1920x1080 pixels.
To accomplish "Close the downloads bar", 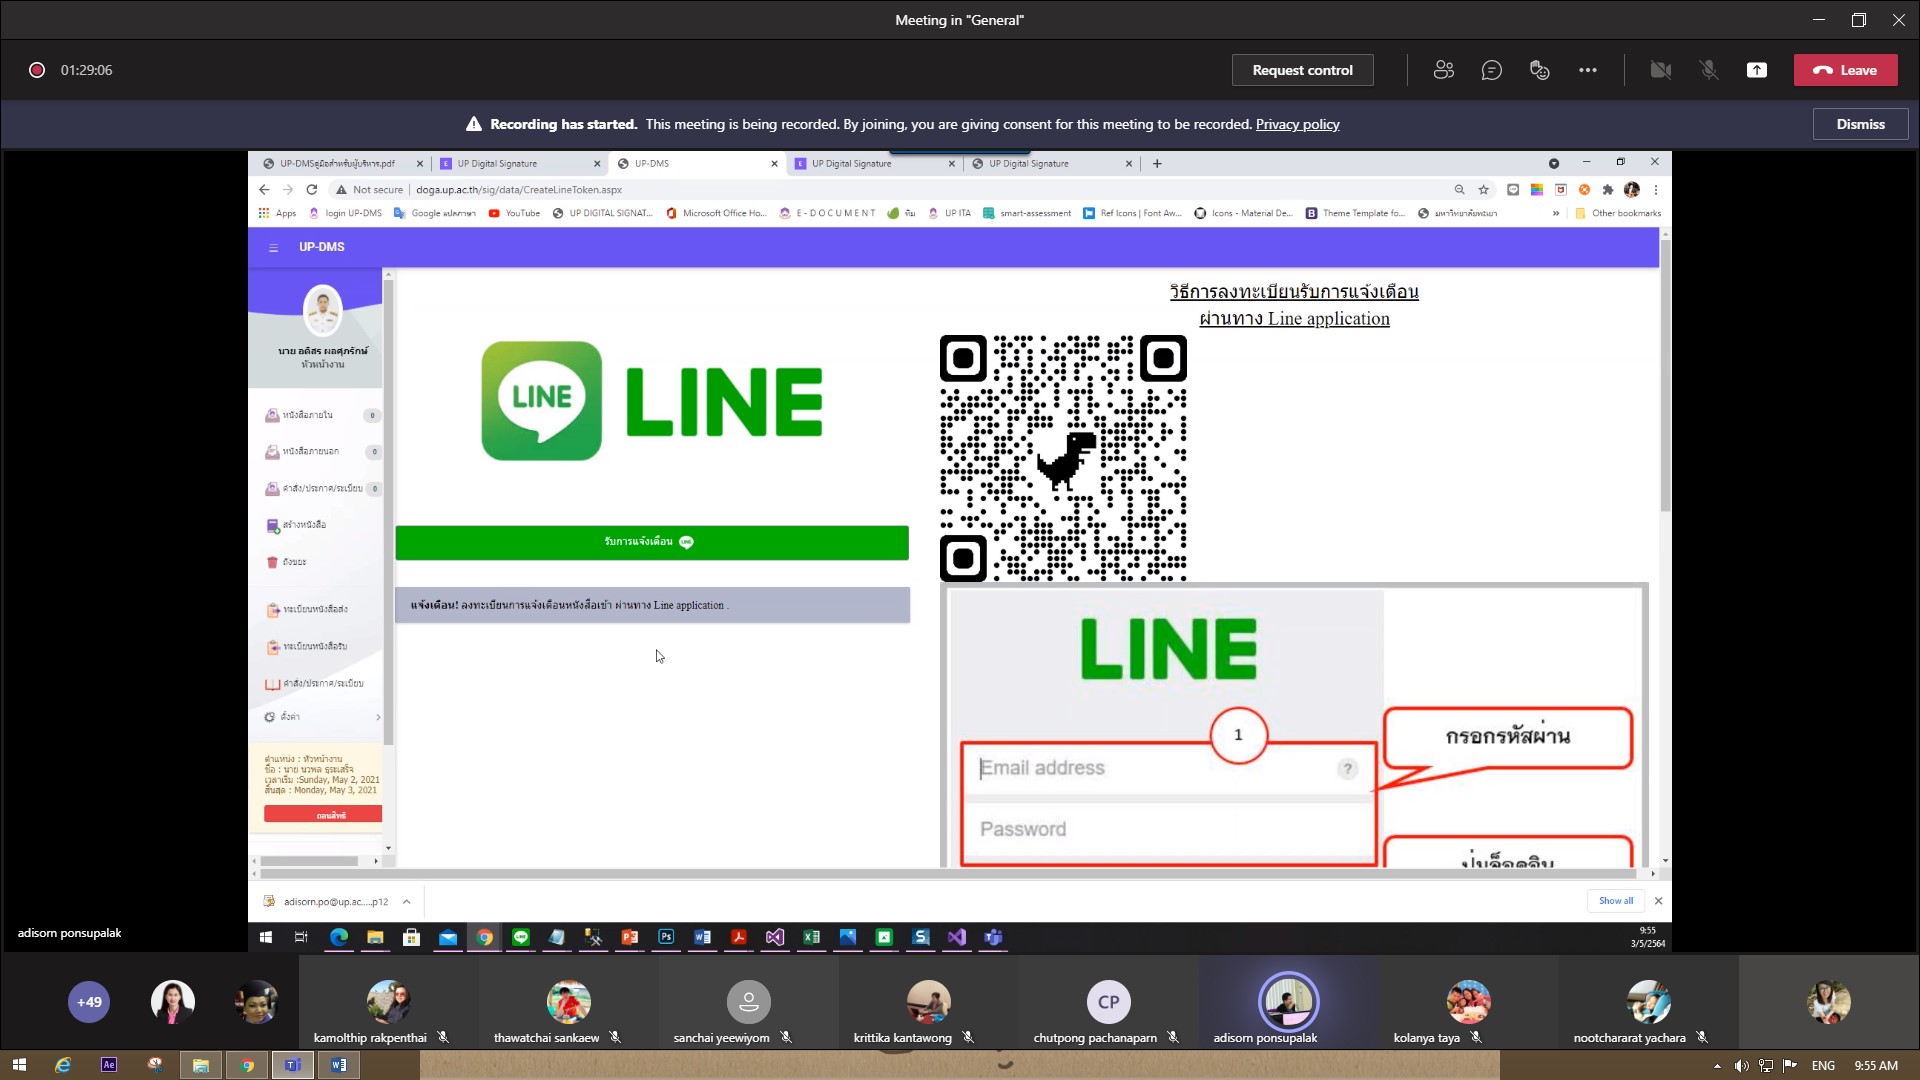I will coord(1658,901).
